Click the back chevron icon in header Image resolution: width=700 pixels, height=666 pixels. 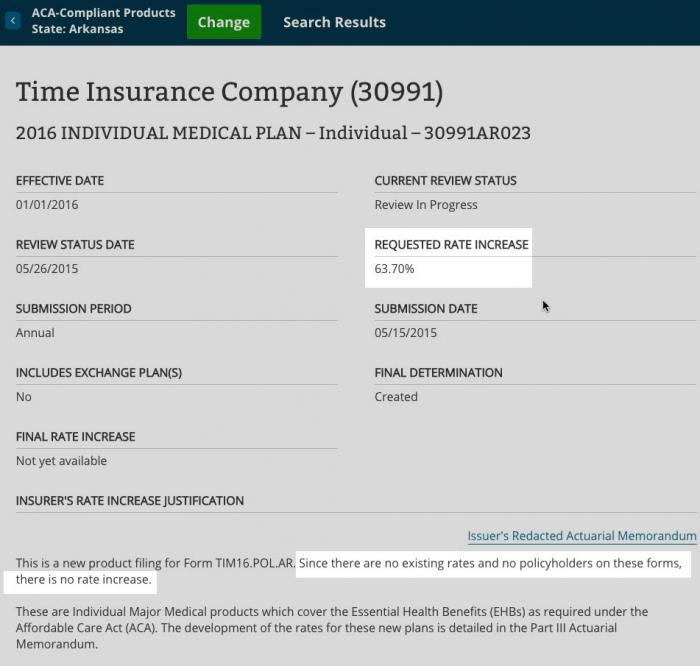point(13,21)
